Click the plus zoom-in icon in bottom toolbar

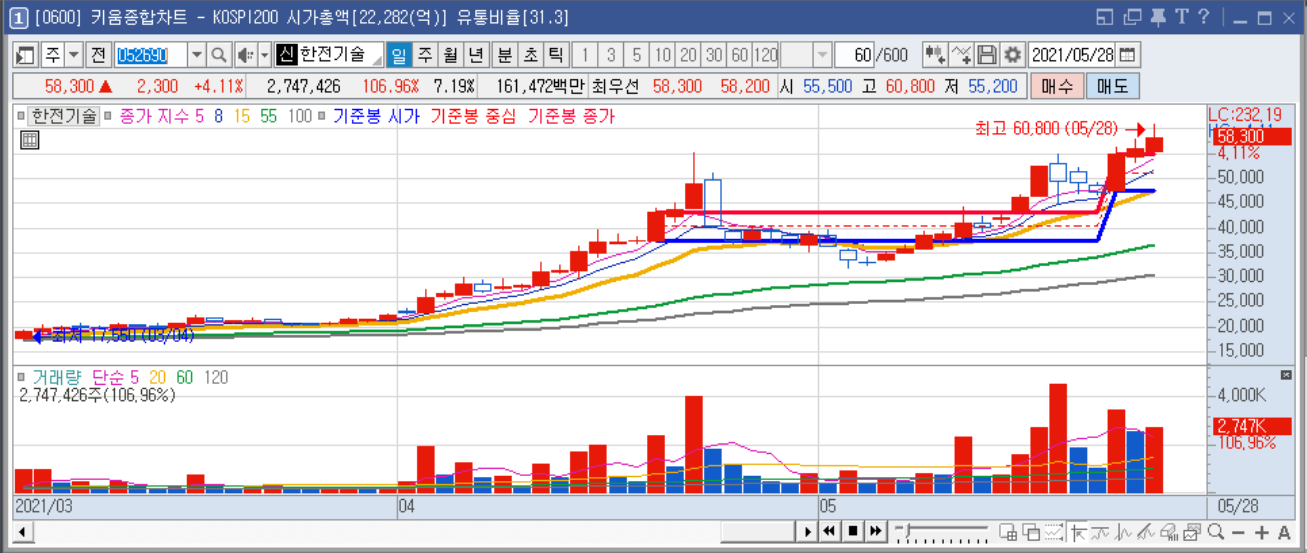point(1261,533)
